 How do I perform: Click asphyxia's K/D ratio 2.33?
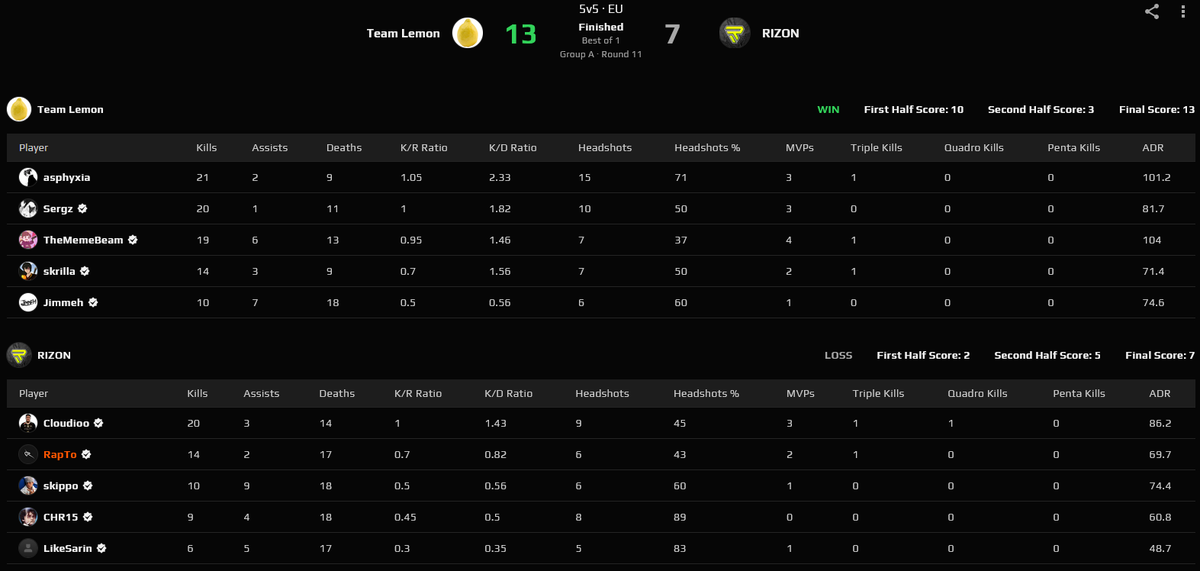[500, 177]
